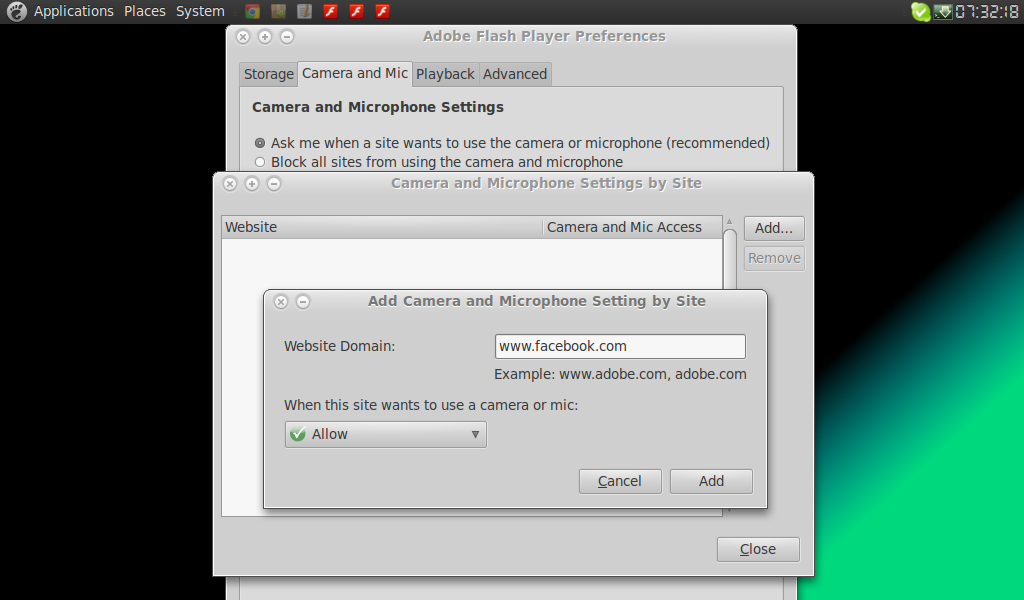Close the Adobe Flash Player Preferences window
1024x600 pixels.
coord(243,37)
